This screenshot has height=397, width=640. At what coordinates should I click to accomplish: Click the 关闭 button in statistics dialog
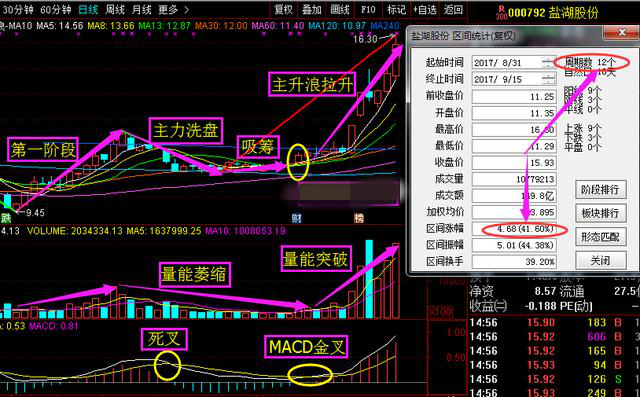pos(600,260)
